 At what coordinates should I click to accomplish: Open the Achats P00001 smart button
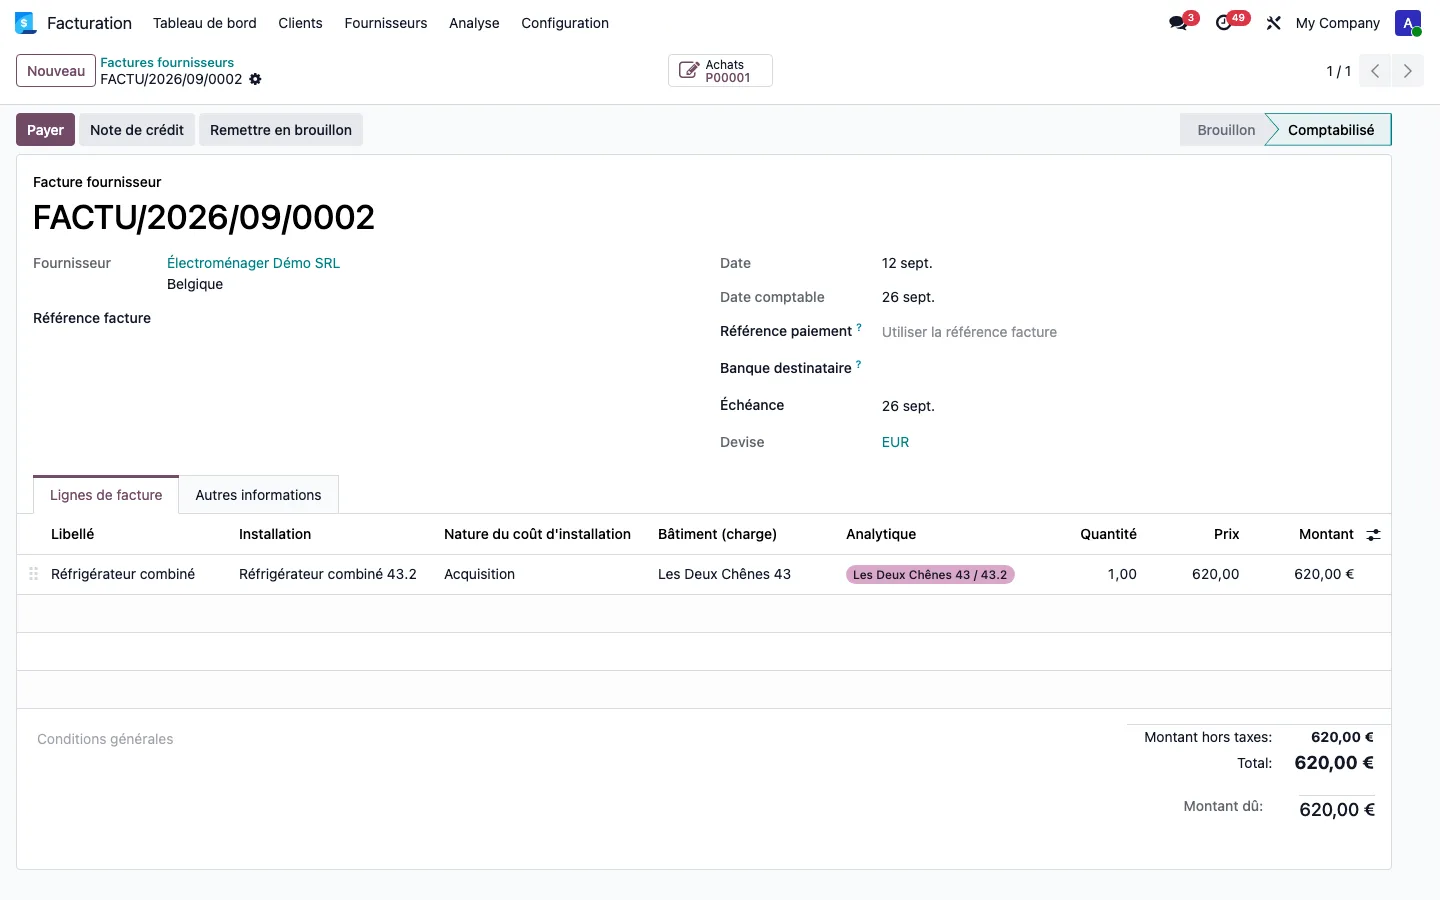click(720, 71)
